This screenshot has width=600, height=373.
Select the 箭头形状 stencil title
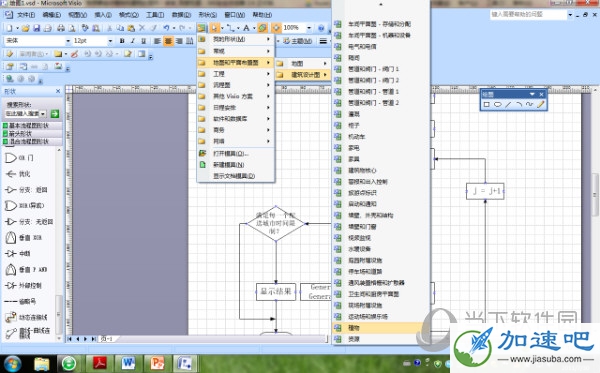(32, 134)
